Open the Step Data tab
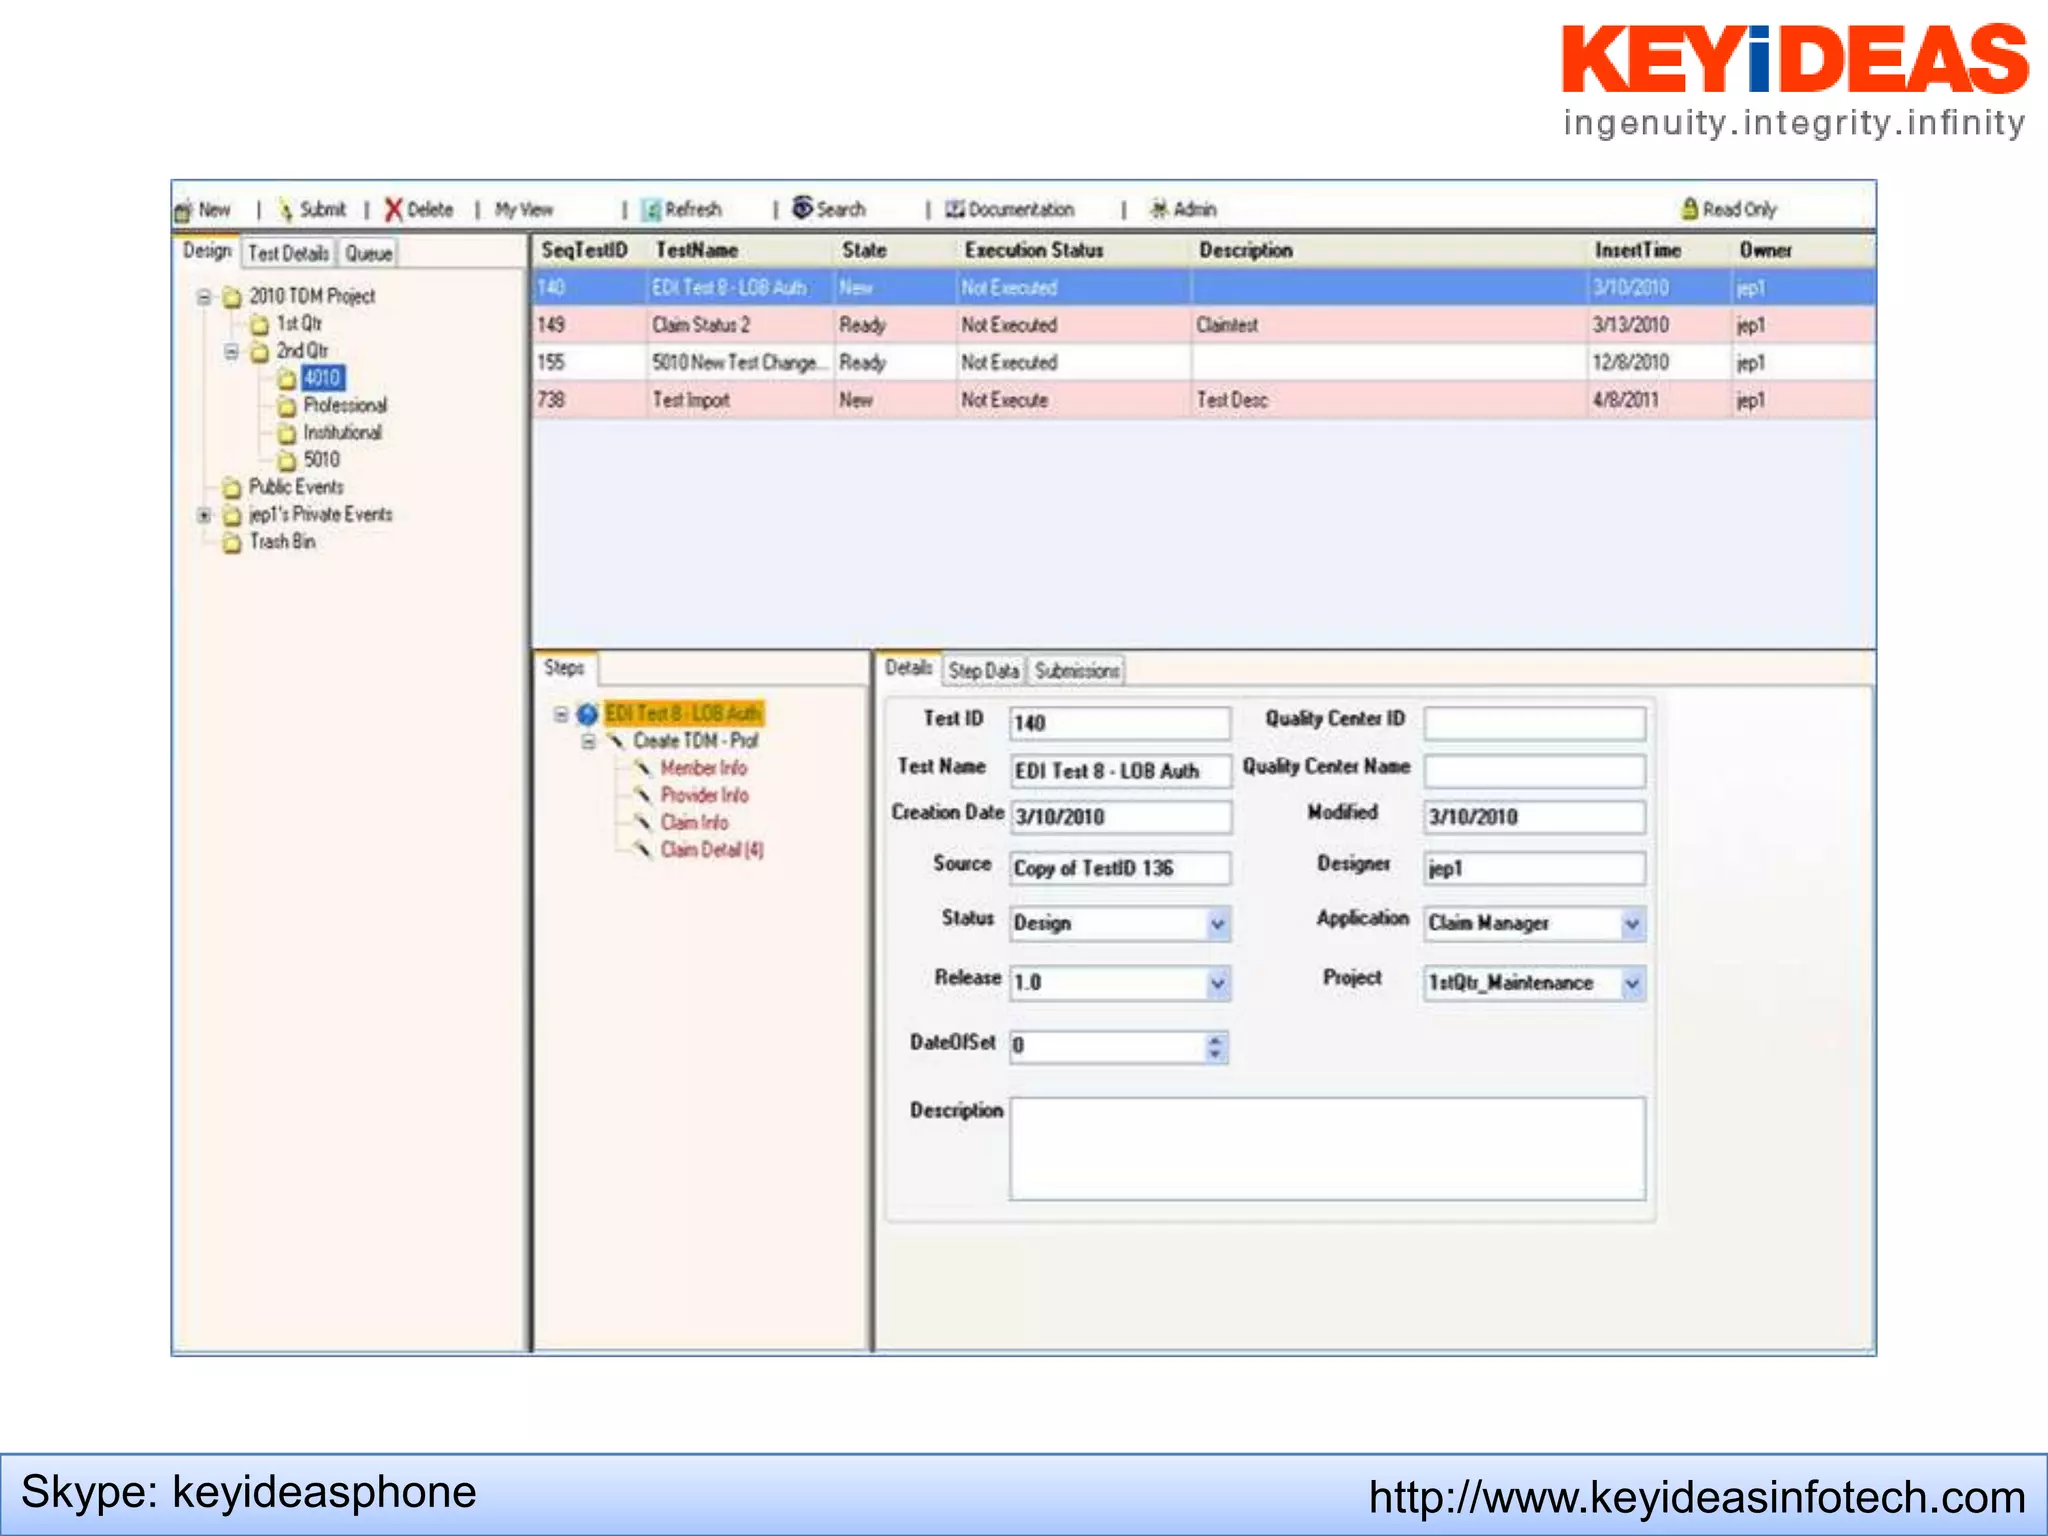The width and height of the screenshot is (2048, 1536). tap(984, 670)
